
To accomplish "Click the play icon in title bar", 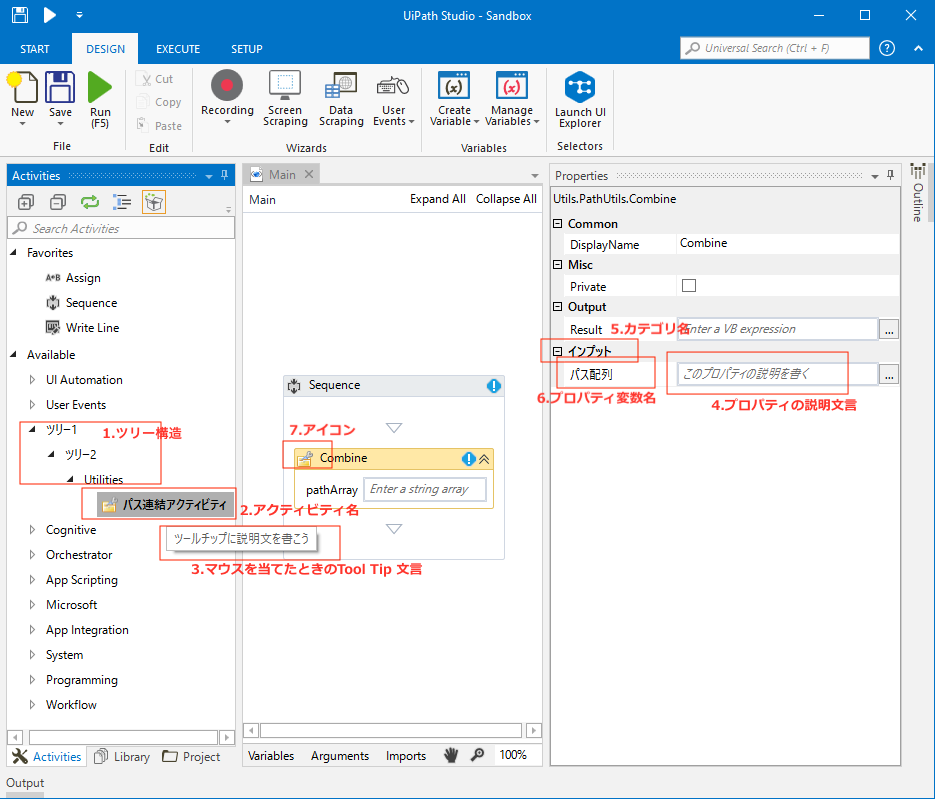I will [x=50, y=15].
